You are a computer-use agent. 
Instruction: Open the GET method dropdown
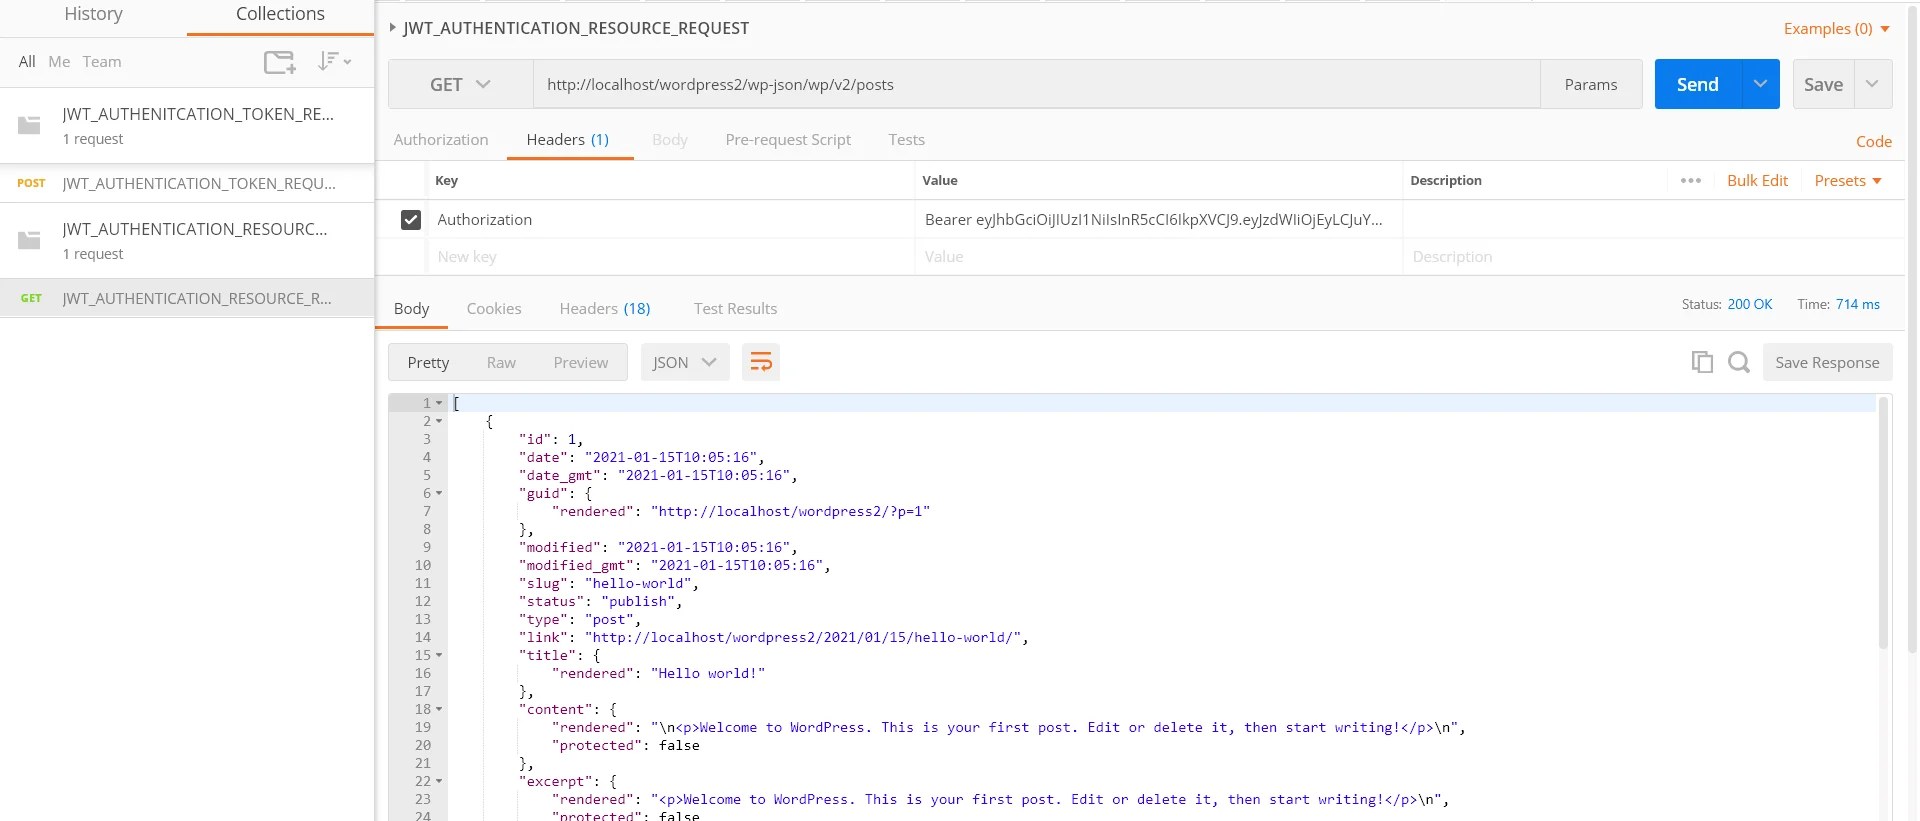460,85
